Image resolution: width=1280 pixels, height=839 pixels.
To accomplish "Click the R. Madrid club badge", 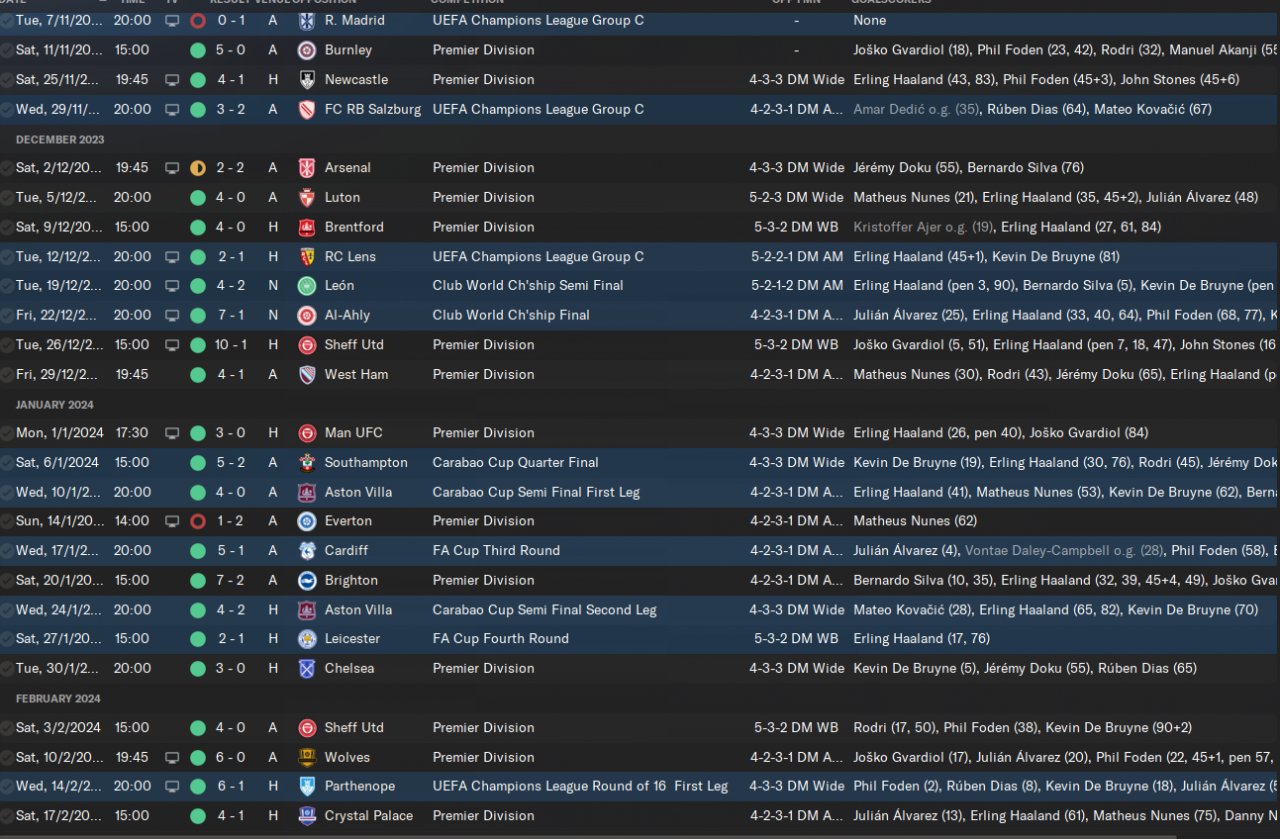I will (x=307, y=20).
